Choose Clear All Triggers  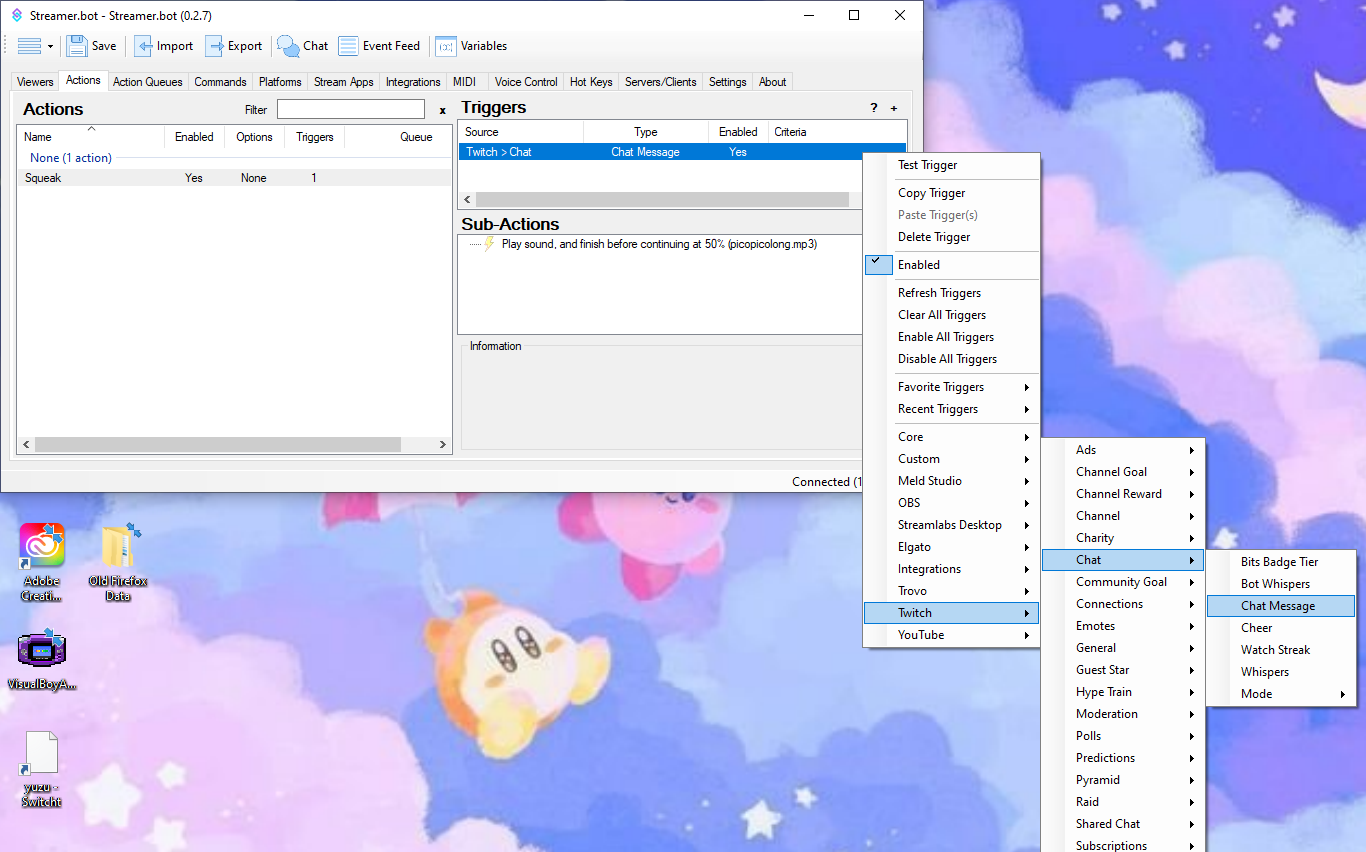(x=952, y=315)
